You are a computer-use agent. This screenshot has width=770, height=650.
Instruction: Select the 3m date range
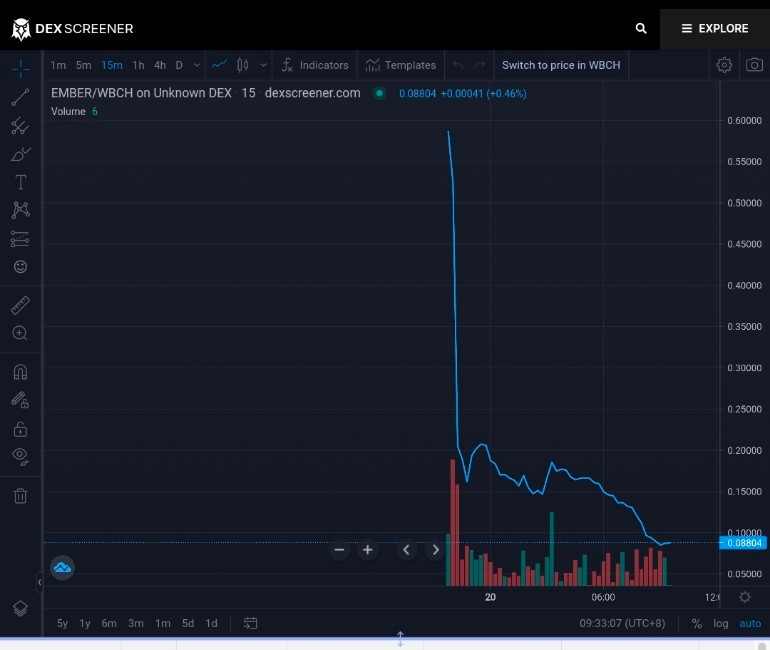pyautogui.click(x=136, y=623)
